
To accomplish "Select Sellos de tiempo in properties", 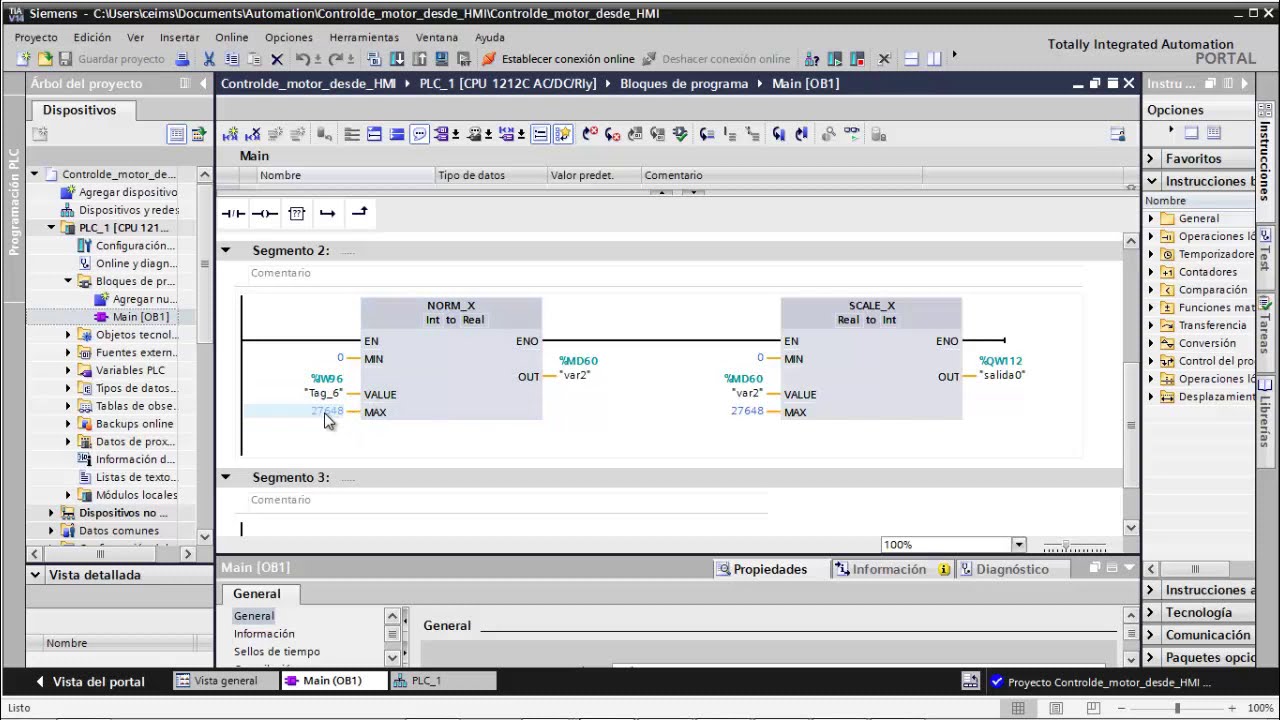I will click(277, 652).
